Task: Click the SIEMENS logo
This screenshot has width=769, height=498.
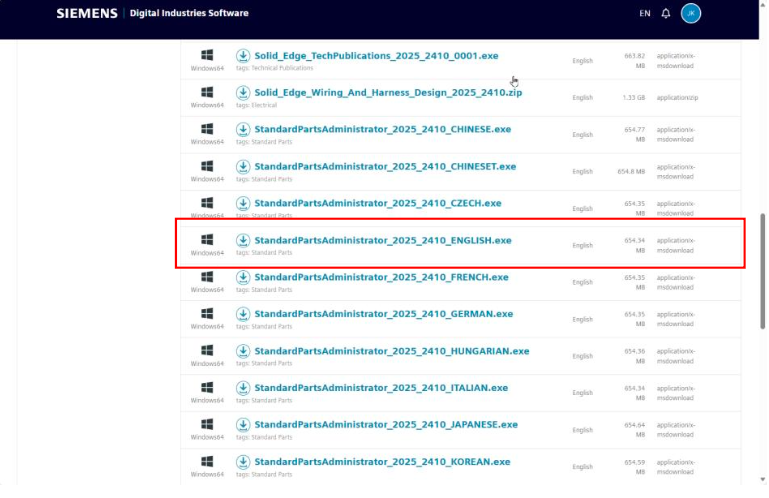Action: click(x=87, y=13)
